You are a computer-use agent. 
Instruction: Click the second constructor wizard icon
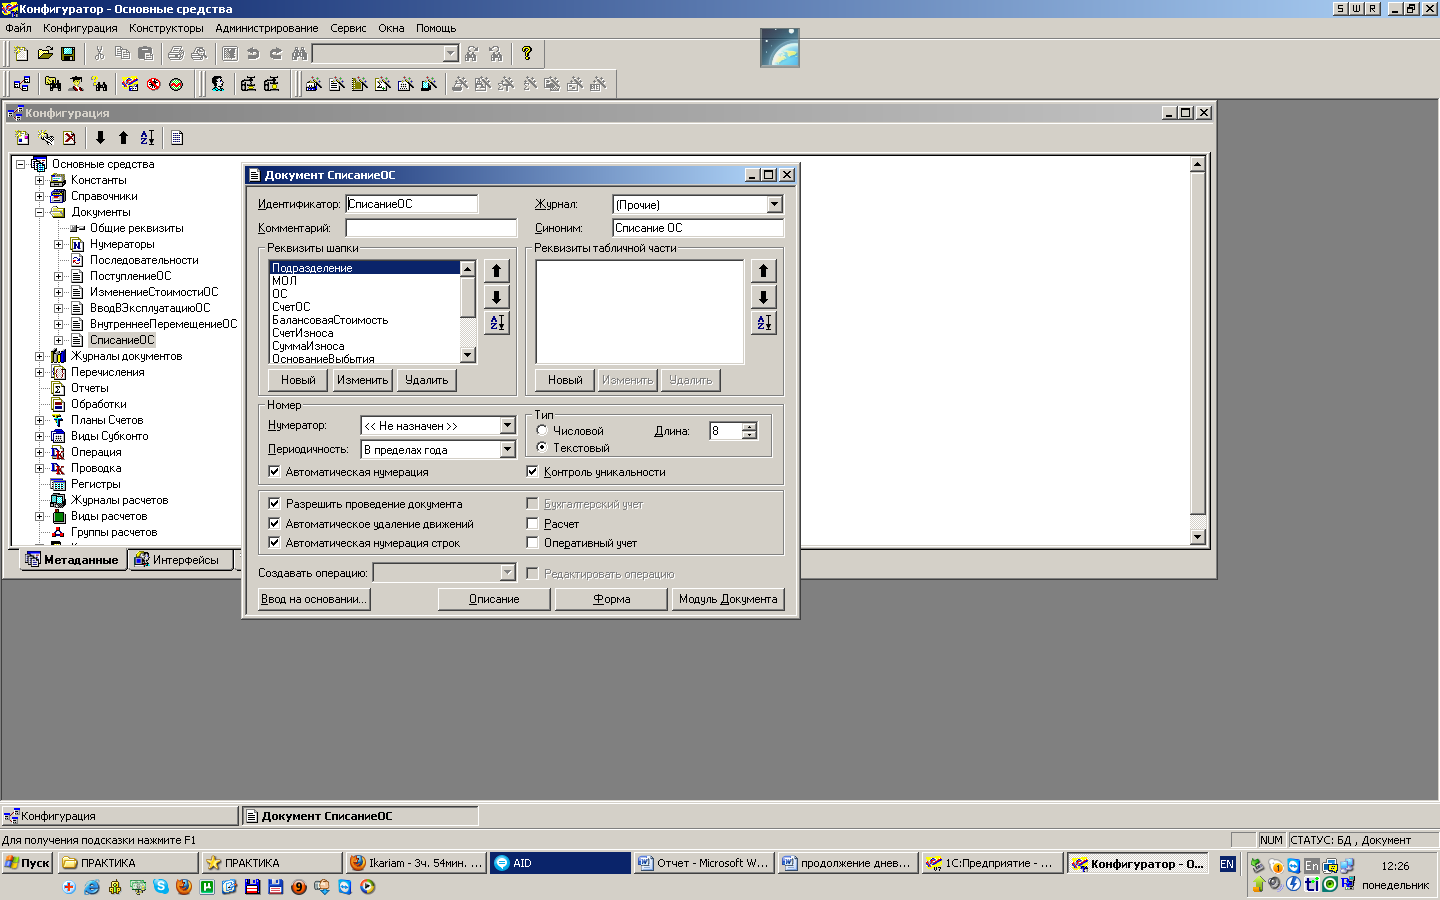(x=337, y=84)
